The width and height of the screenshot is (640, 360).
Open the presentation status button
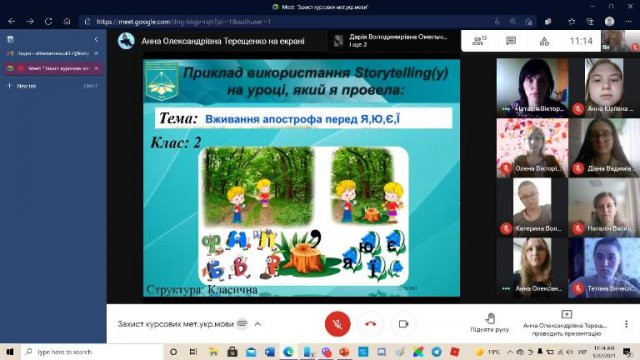(x=567, y=323)
